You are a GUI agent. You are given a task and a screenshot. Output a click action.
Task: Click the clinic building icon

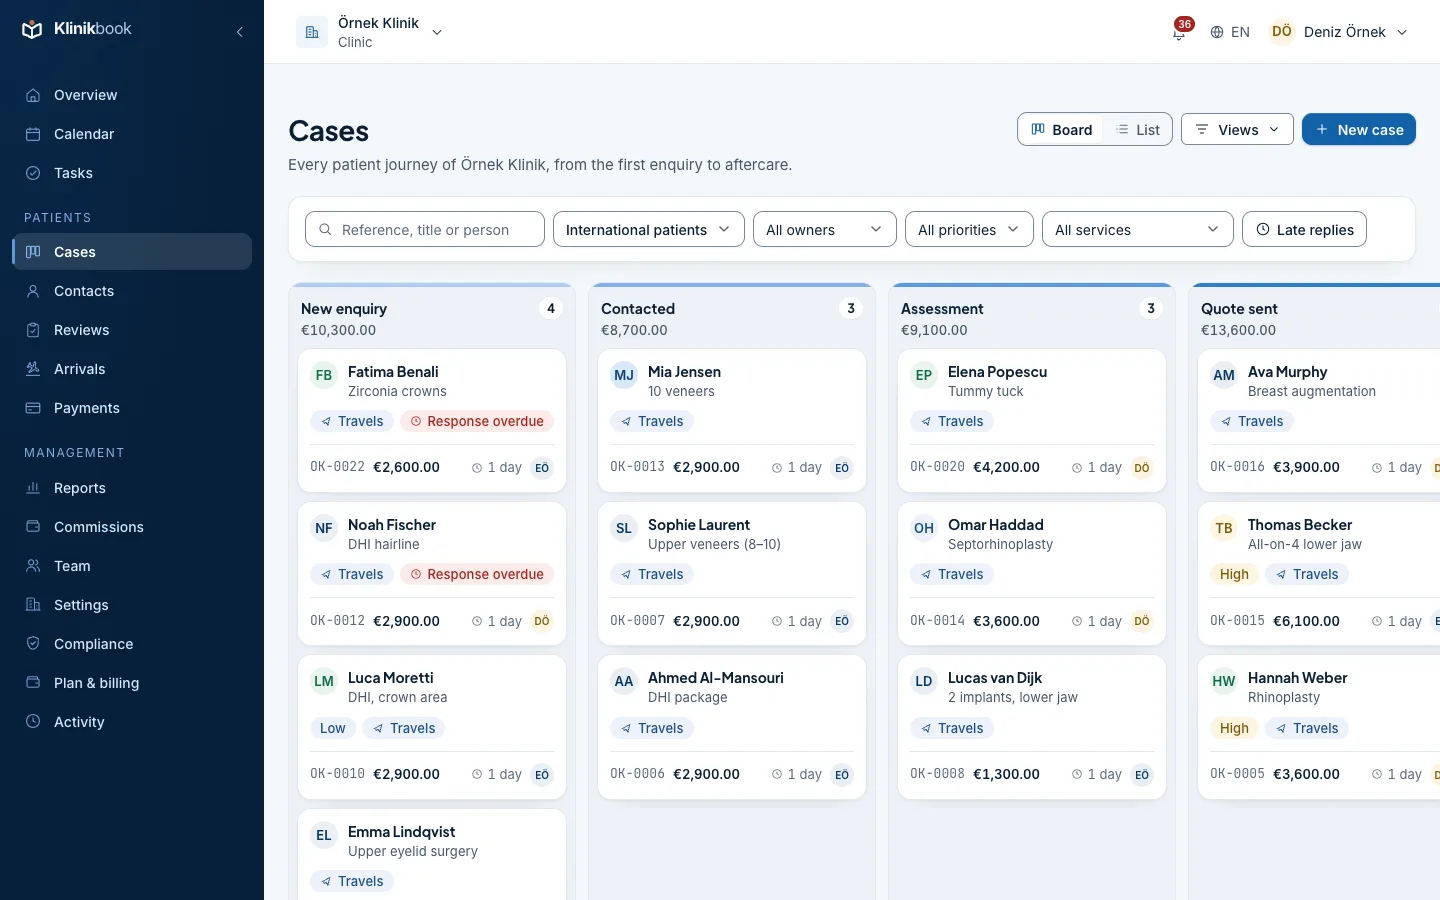point(312,32)
